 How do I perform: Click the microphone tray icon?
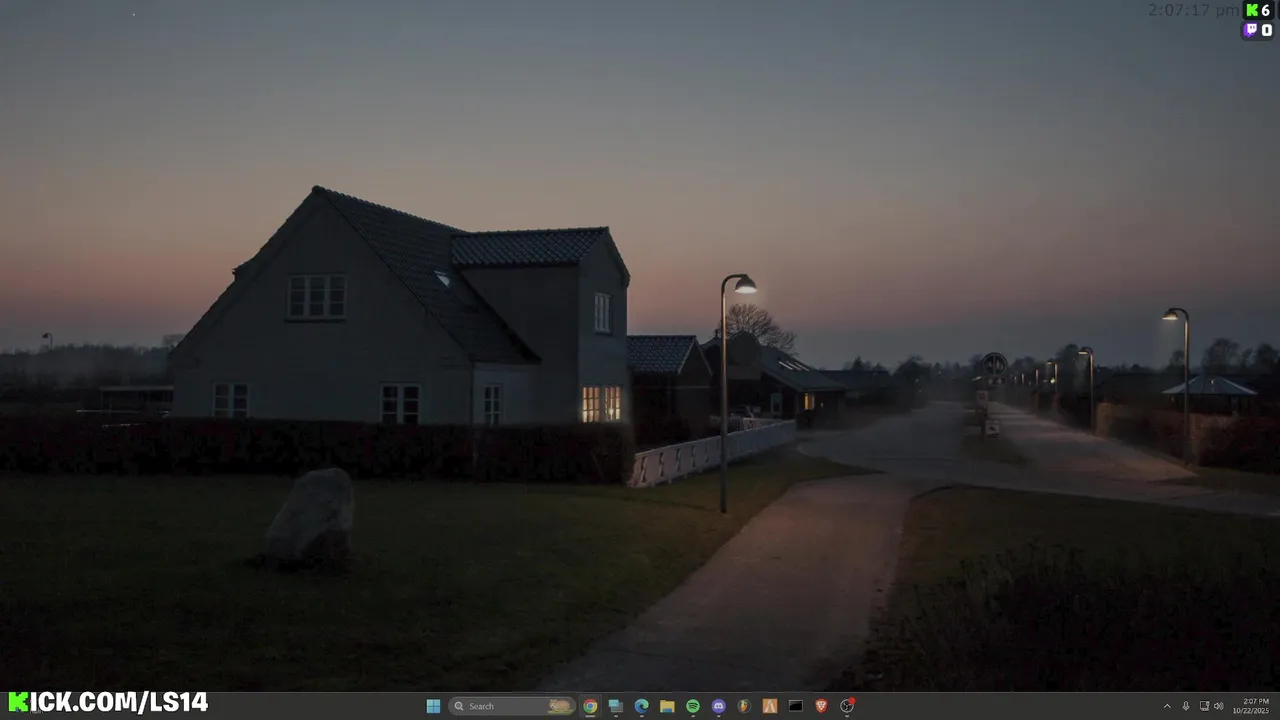[1186, 706]
